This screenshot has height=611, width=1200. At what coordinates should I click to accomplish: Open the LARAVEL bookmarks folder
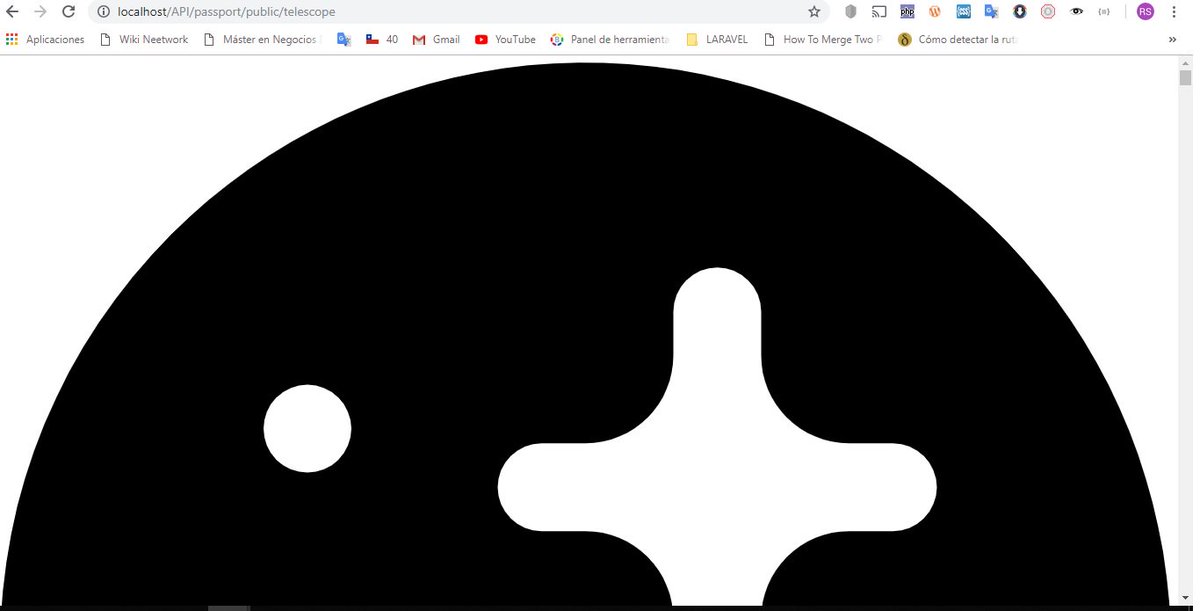pos(717,40)
